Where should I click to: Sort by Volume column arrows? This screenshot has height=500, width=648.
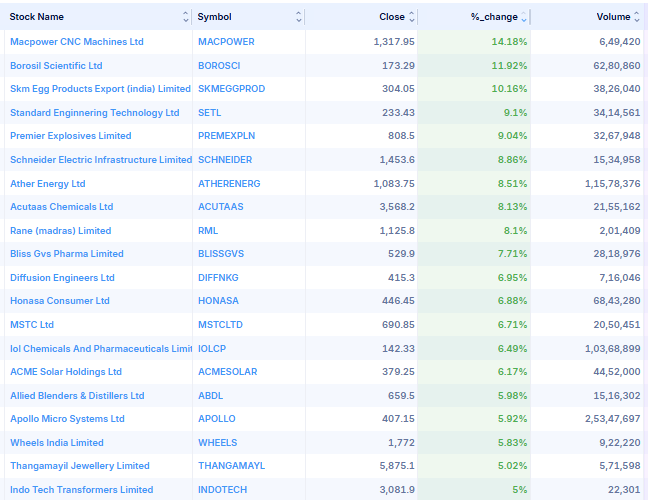(637, 17)
